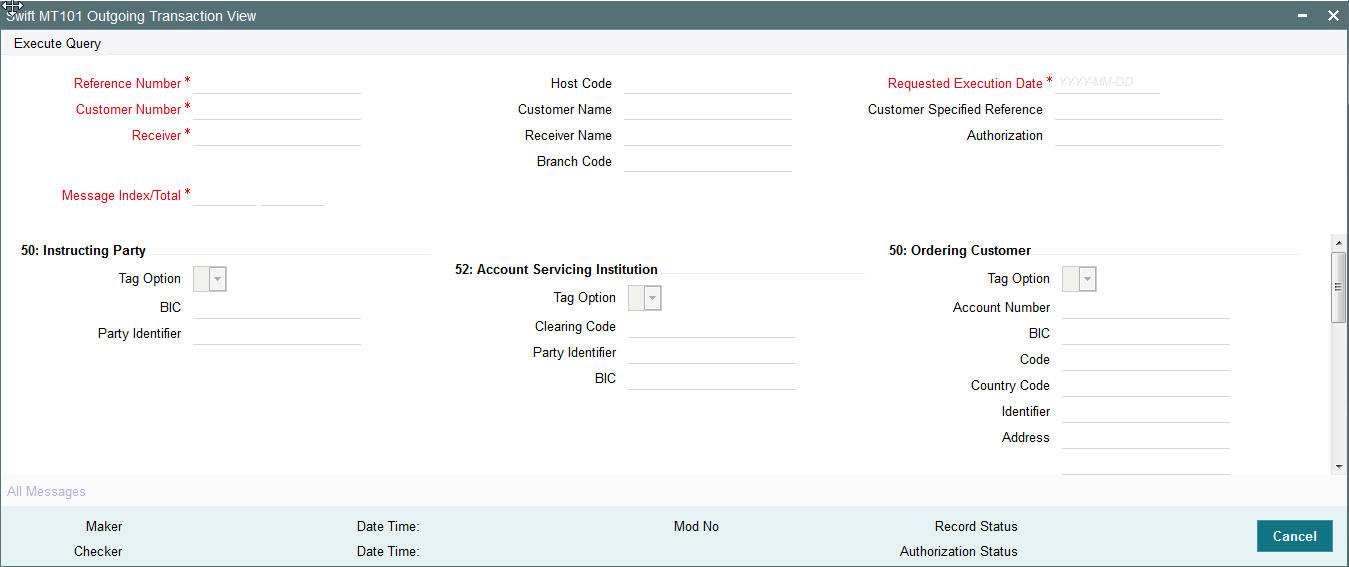Click the Record Status label
Screen dimensions: 1349x567
[x=976, y=526]
